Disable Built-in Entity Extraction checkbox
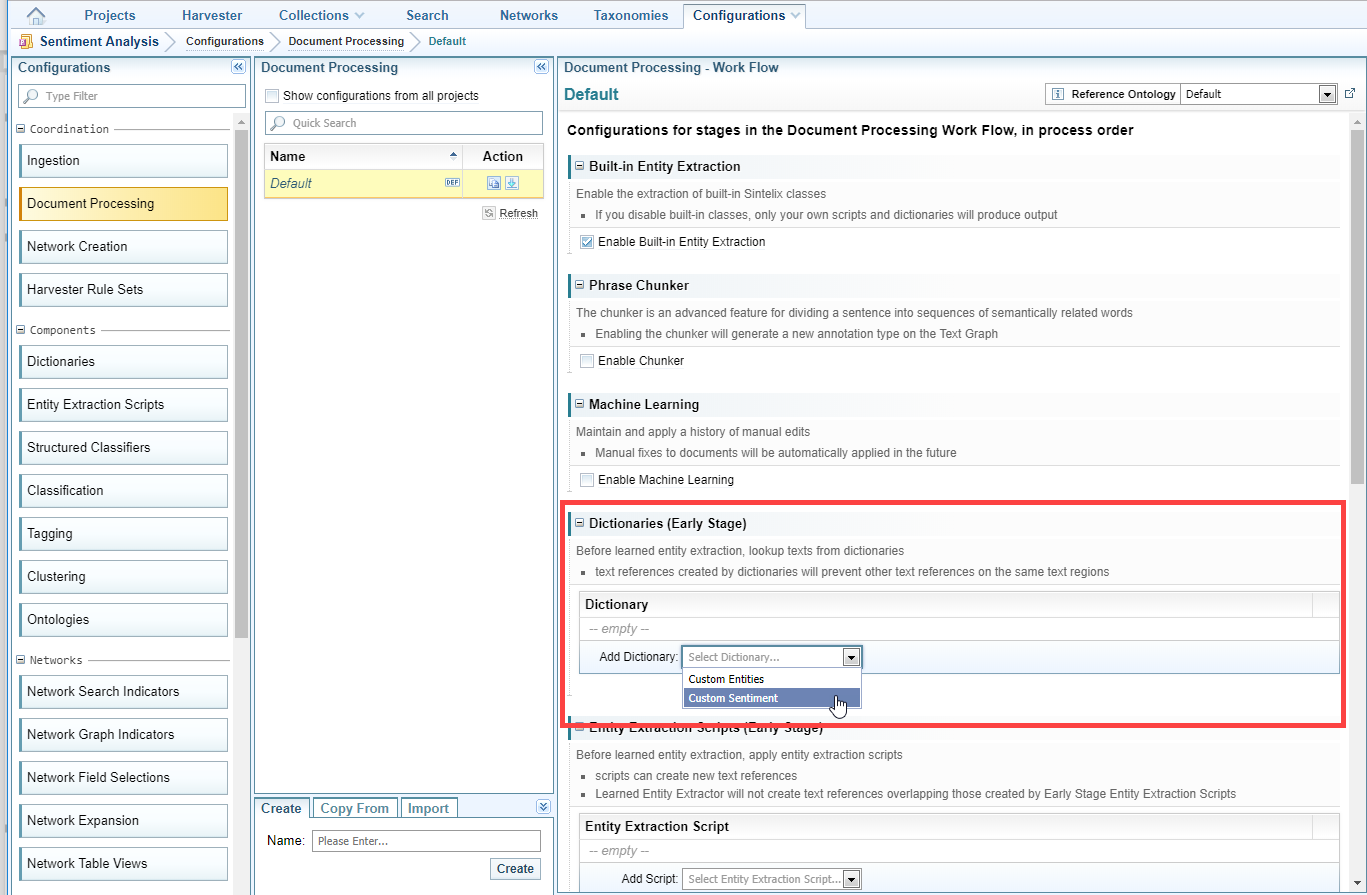1367x895 pixels. 587,242
